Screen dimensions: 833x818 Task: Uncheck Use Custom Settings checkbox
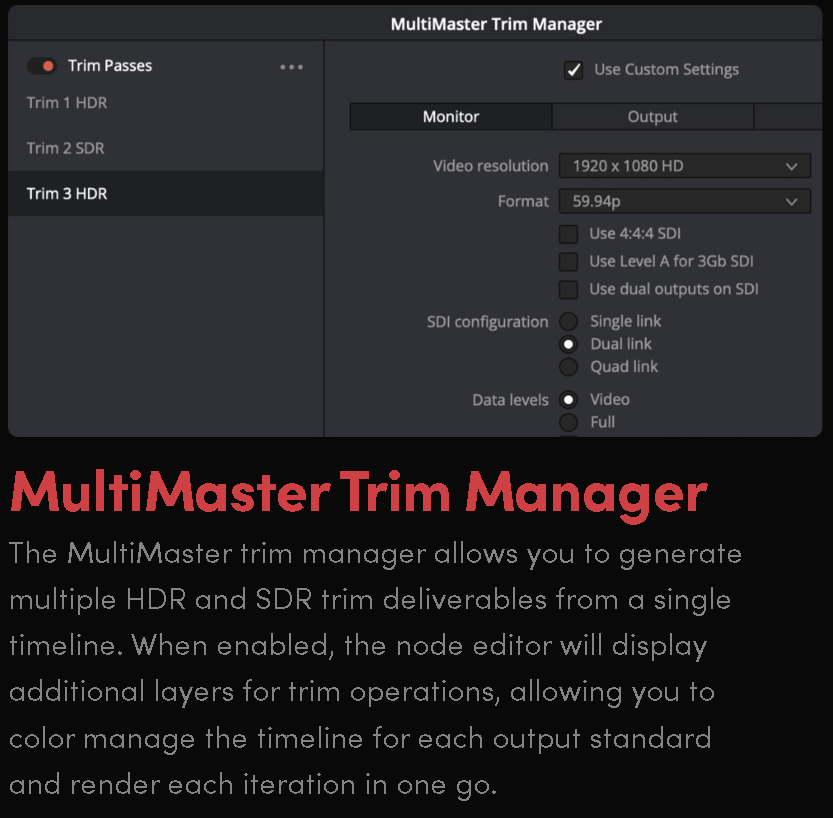573,70
